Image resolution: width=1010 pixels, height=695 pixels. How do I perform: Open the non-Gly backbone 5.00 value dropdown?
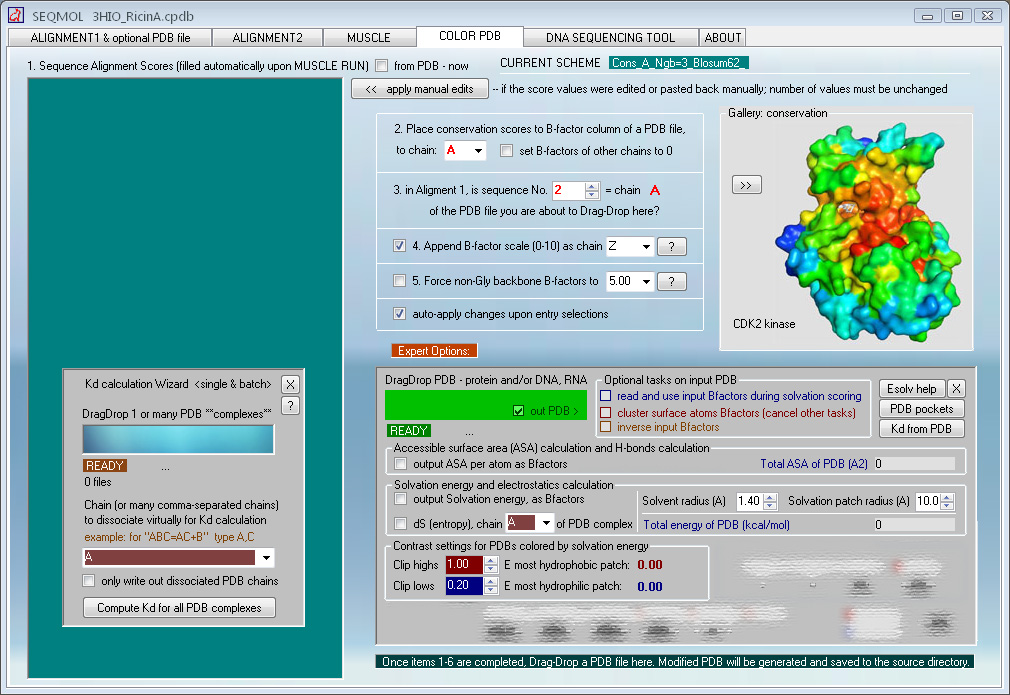pyautogui.click(x=645, y=282)
